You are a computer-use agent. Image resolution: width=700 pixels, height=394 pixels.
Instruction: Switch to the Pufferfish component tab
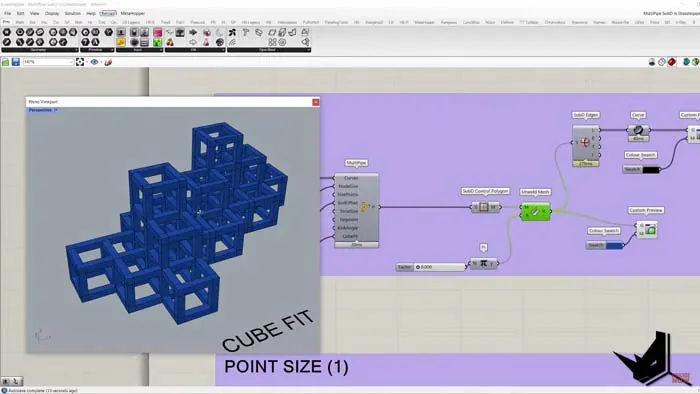click(x=311, y=22)
